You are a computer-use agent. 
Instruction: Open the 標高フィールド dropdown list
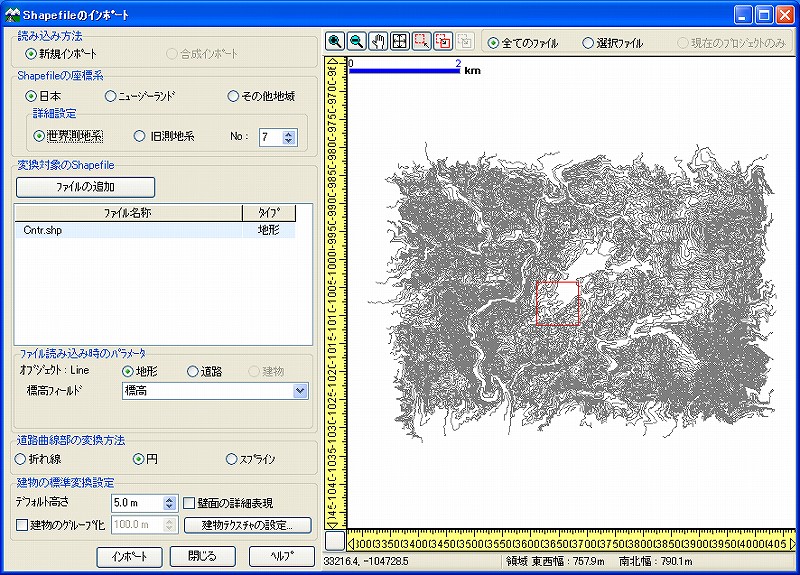pyautogui.click(x=300, y=391)
